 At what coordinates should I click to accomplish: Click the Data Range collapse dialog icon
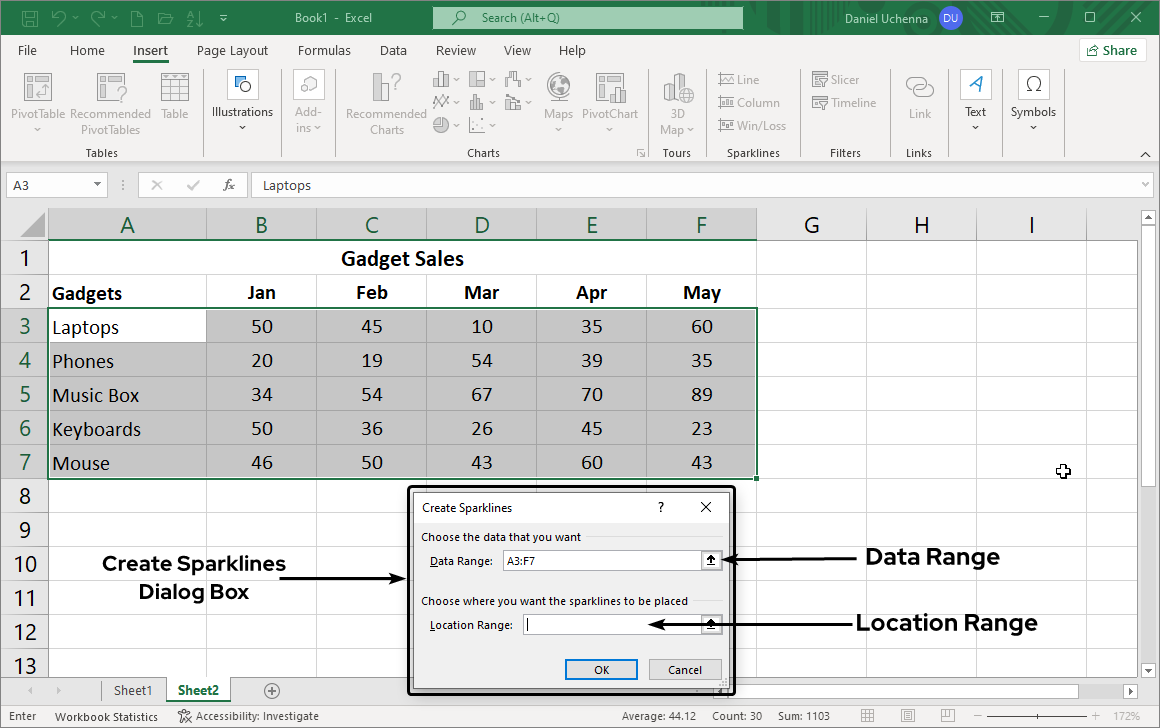(x=711, y=561)
